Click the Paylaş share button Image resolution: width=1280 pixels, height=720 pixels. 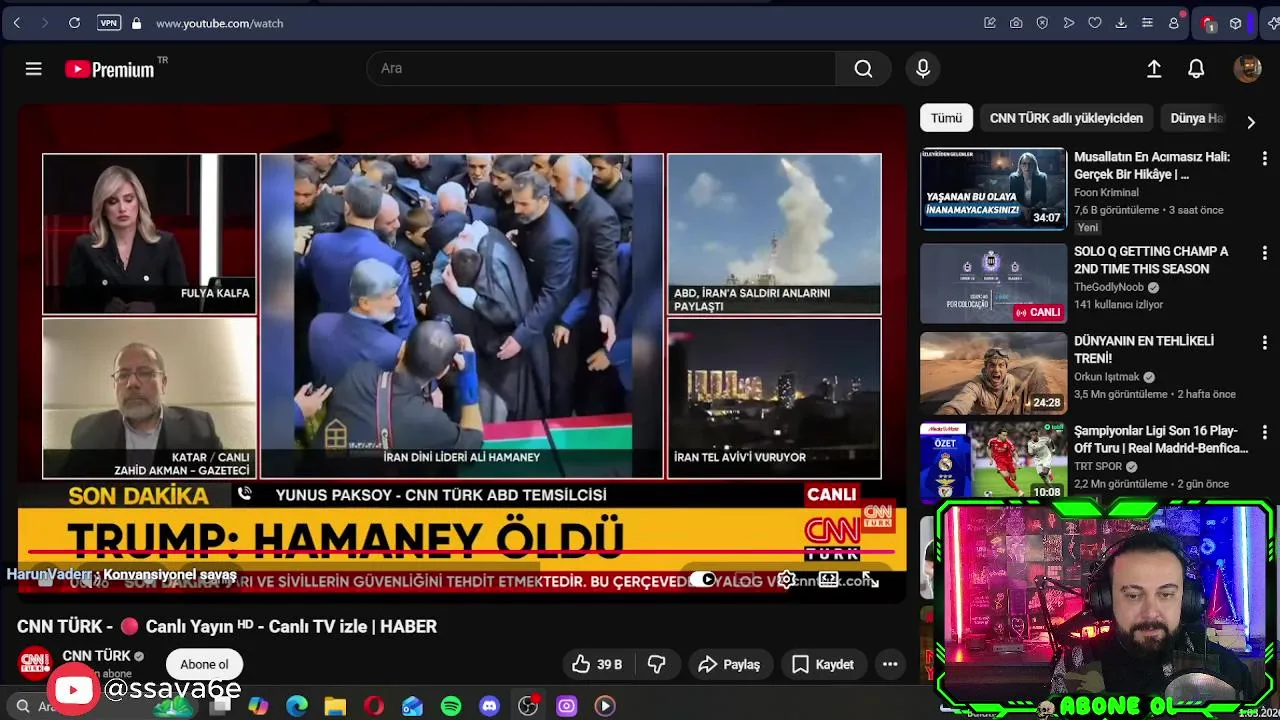(x=729, y=664)
